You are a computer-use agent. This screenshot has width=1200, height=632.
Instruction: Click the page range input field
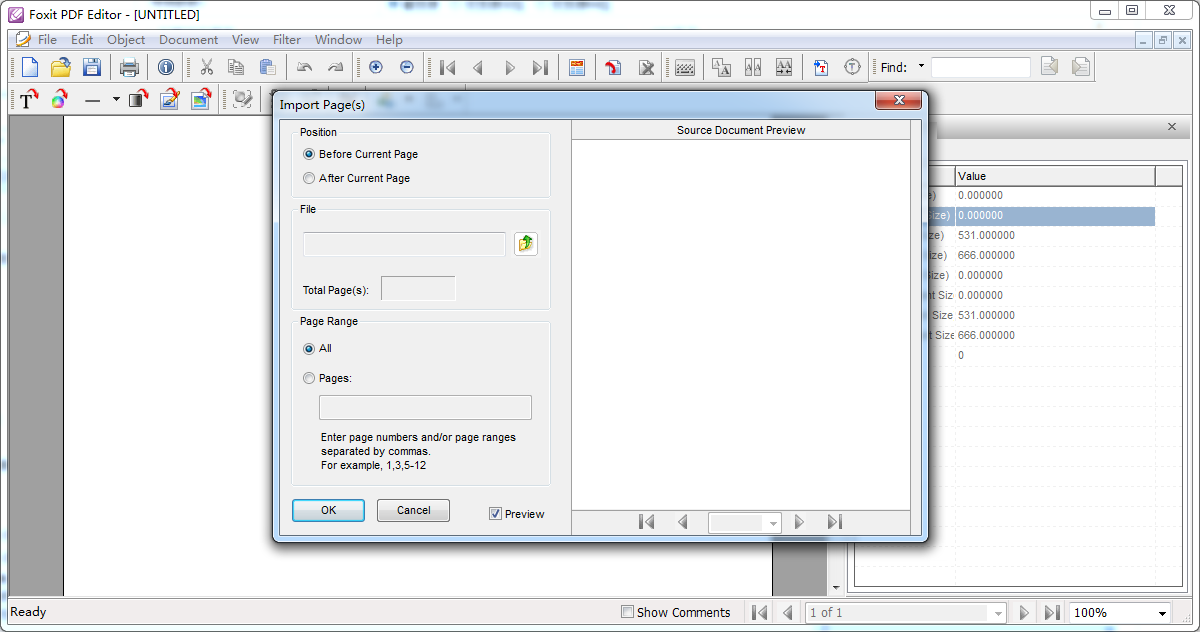[425, 407]
